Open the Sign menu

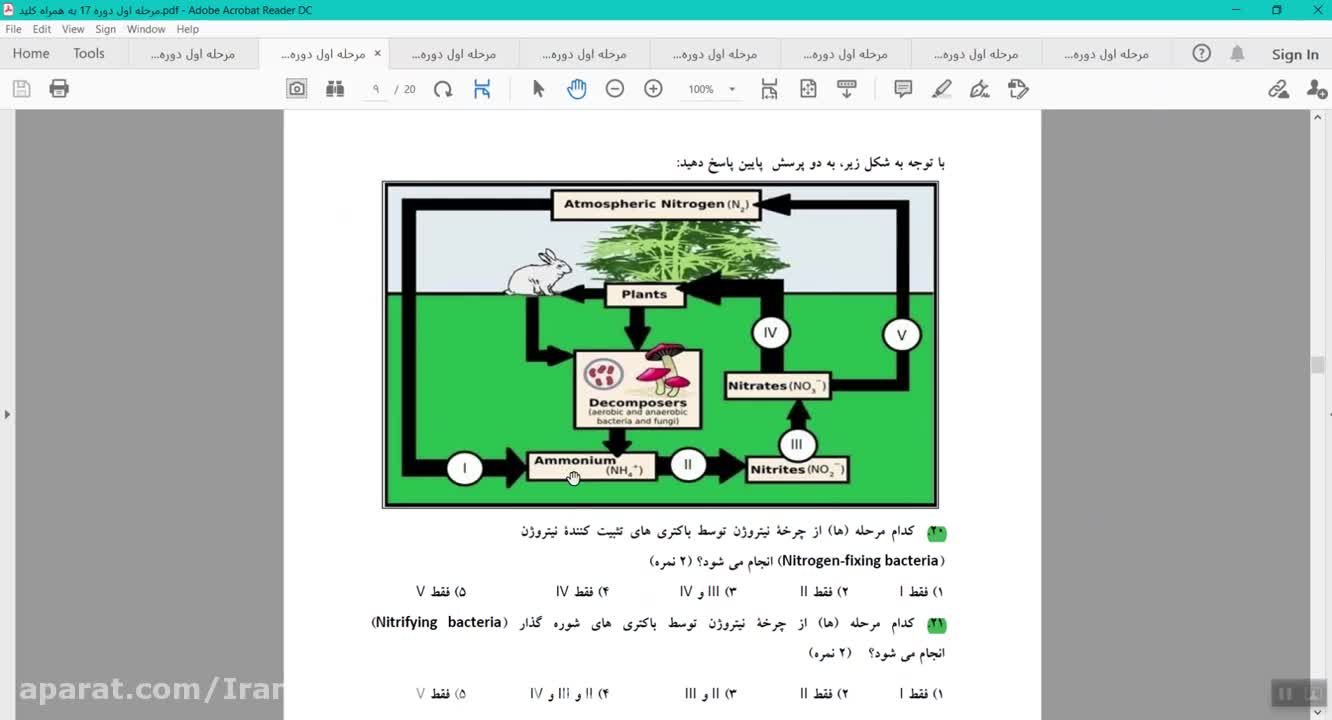[x=105, y=29]
